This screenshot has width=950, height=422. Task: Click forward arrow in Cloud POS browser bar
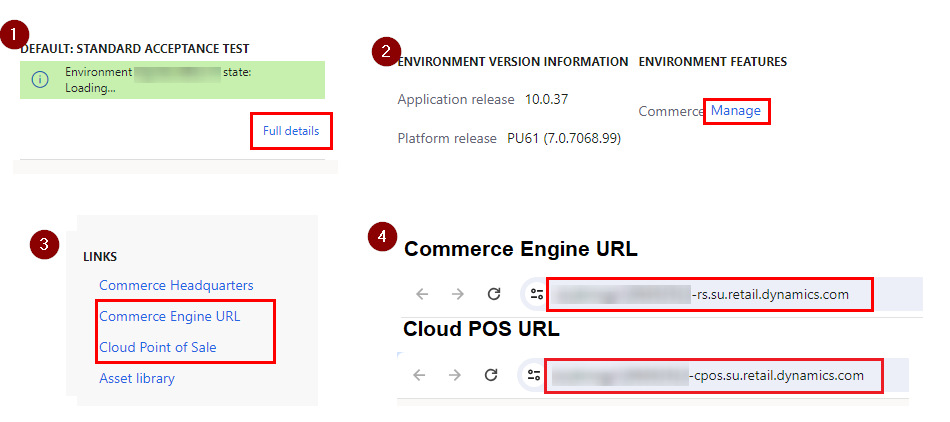click(x=455, y=375)
